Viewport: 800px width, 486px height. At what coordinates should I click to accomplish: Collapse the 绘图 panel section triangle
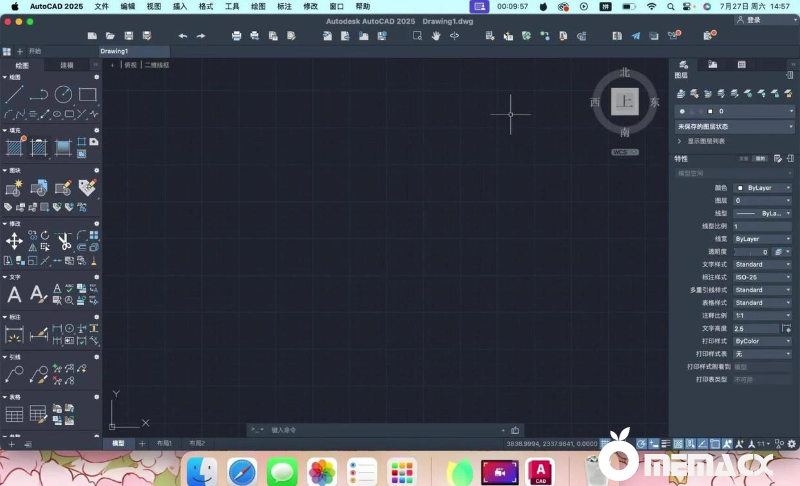[x=4, y=76]
